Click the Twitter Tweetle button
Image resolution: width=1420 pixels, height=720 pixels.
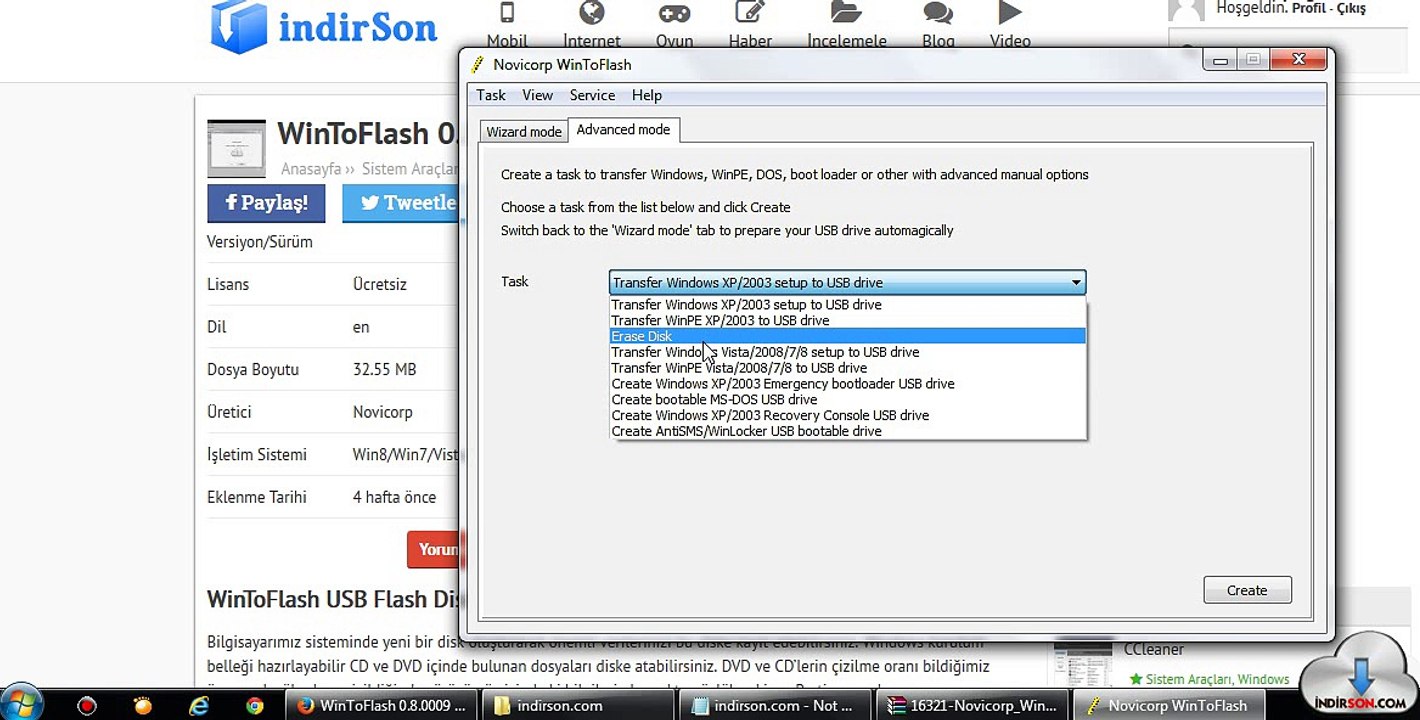[400, 203]
